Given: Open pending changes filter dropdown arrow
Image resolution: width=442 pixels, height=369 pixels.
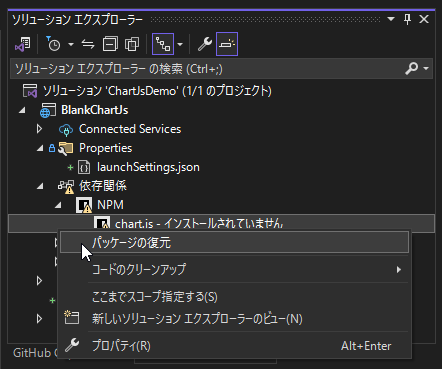Looking at the screenshot, I should tap(71, 44).
